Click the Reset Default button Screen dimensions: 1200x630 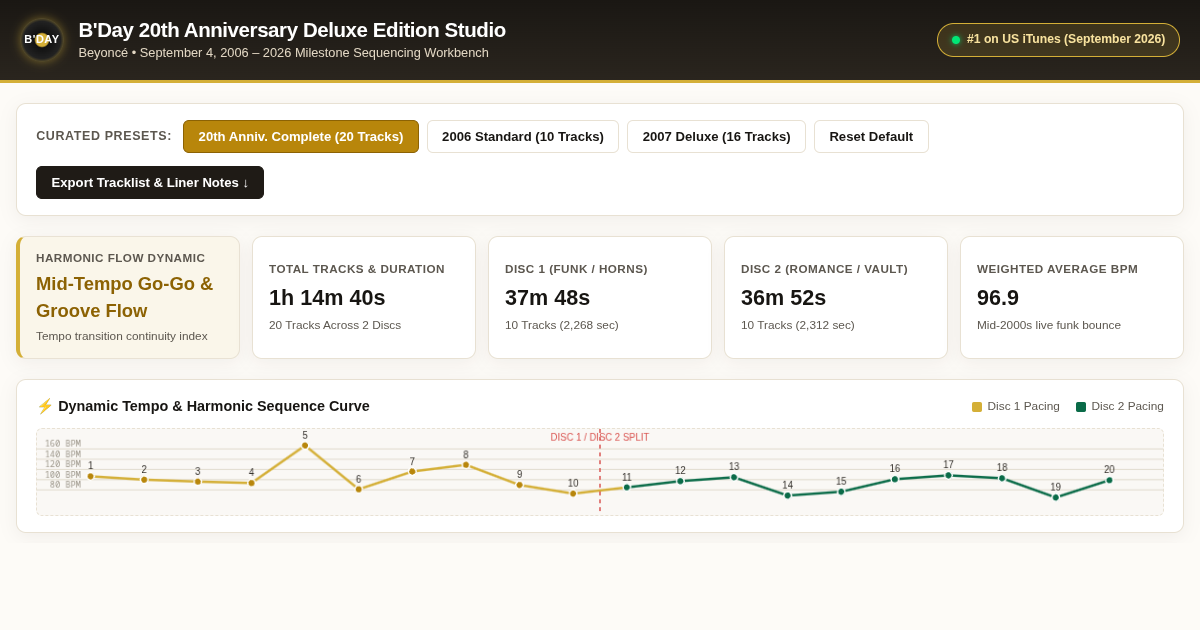[871, 137]
